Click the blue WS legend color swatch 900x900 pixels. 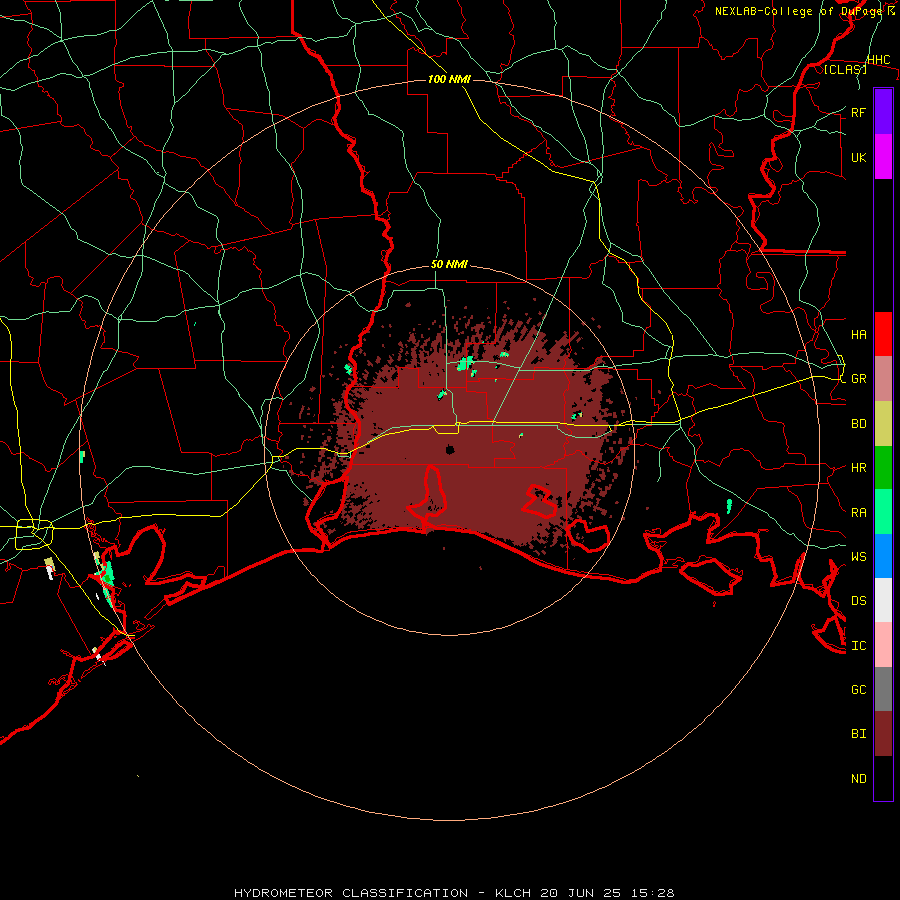[x=883, y=556]
